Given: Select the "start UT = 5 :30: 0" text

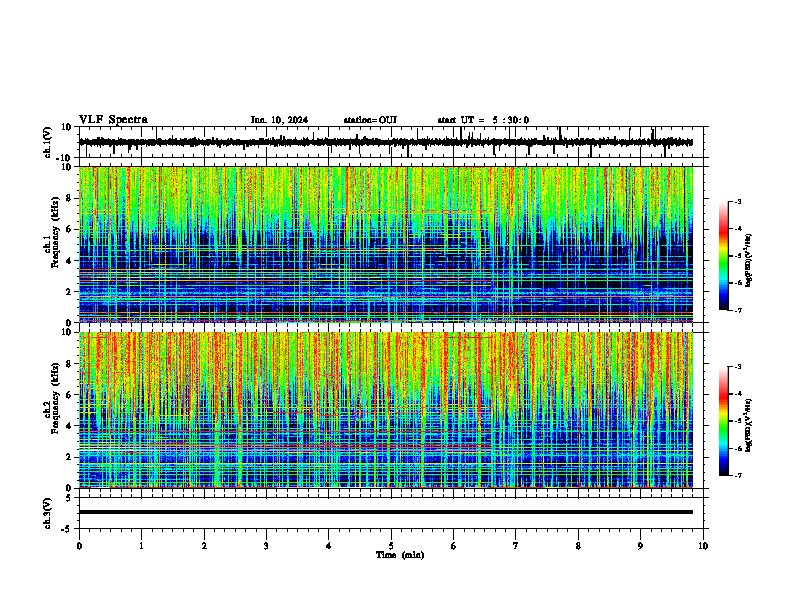Looking at the screenshot, I should click(483, 120).
